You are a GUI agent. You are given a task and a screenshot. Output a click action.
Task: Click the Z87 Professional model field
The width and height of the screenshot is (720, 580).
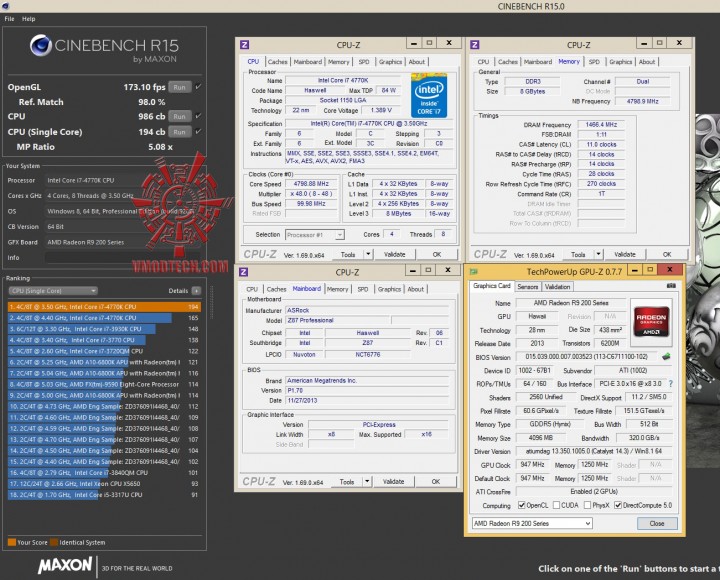(x=338, y=320)
